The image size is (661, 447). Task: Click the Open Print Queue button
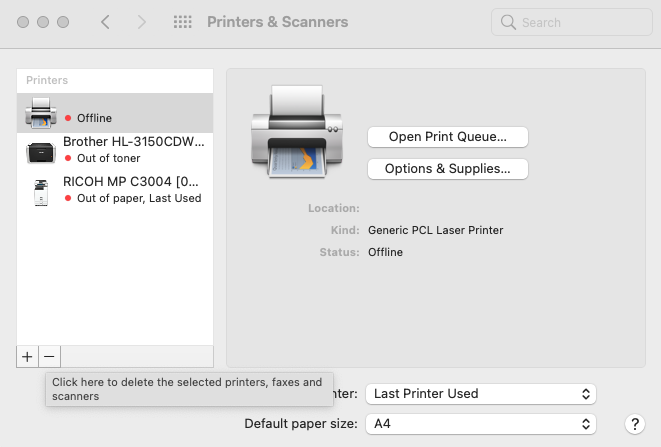447,136
